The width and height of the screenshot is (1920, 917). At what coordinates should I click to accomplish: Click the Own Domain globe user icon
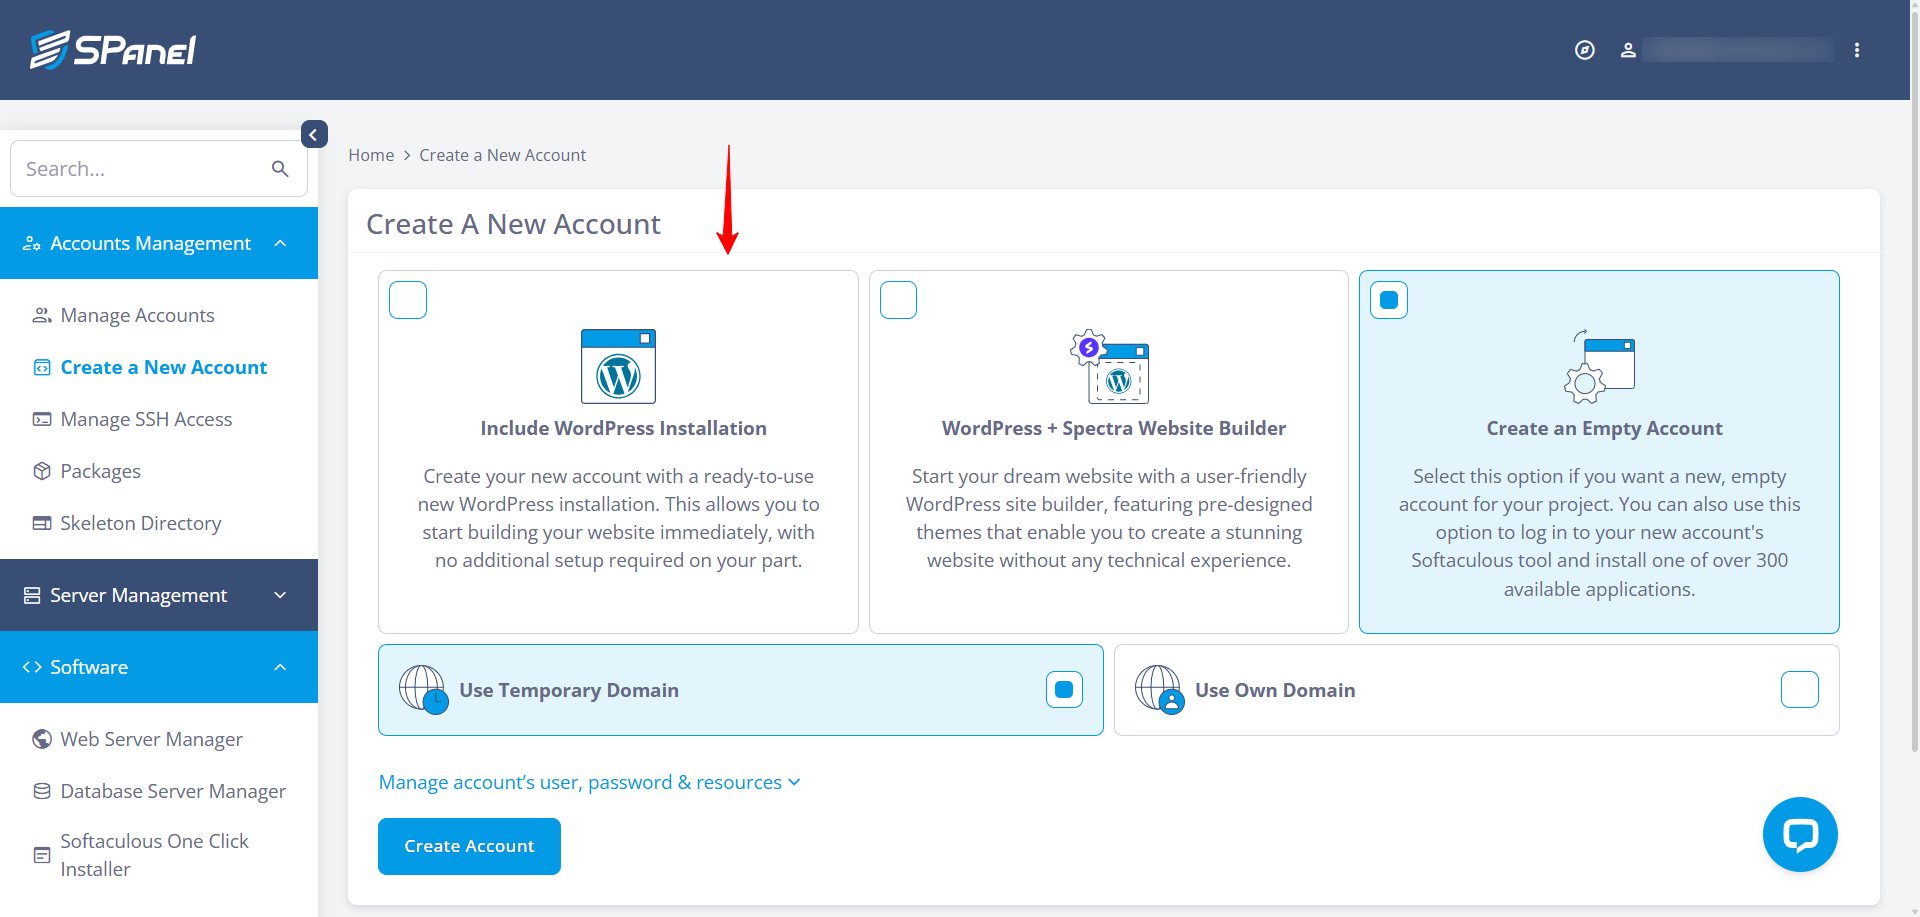[1159, 690]
